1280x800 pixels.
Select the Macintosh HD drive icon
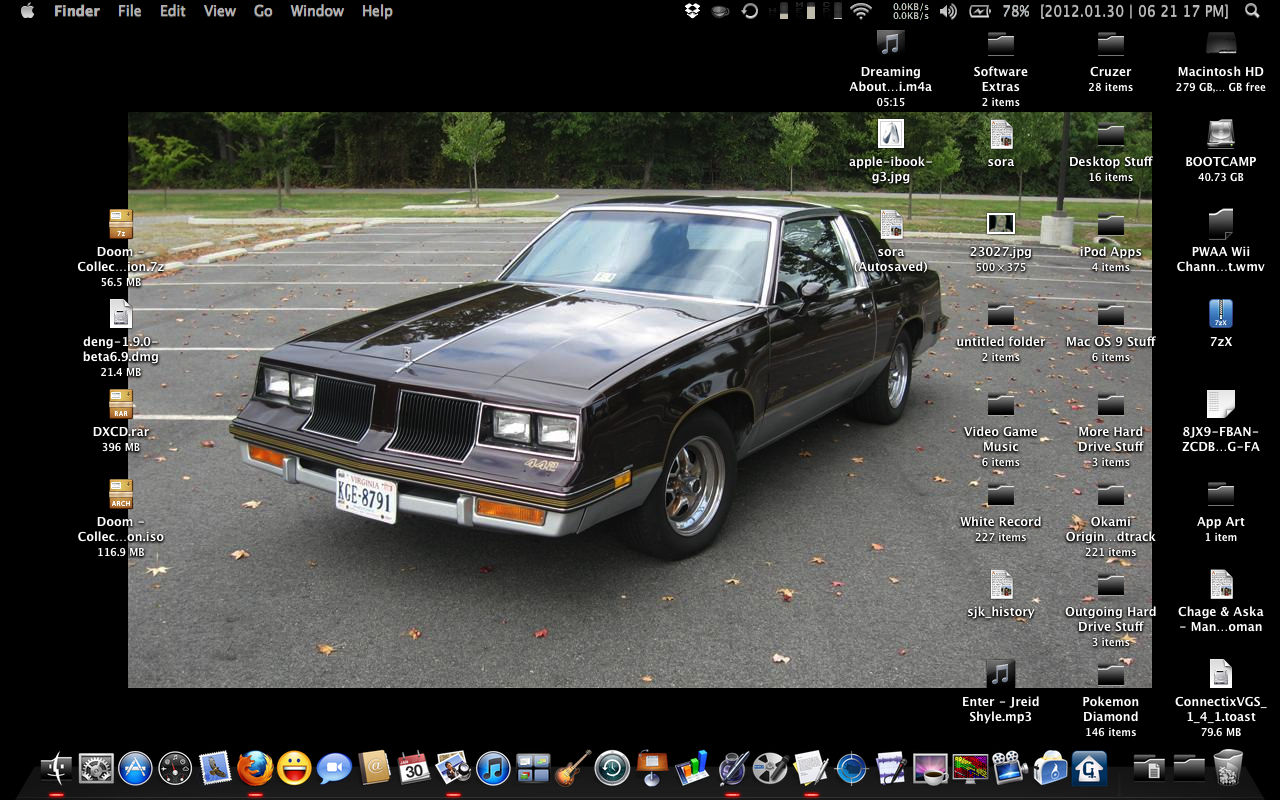tap(1220, 44)
